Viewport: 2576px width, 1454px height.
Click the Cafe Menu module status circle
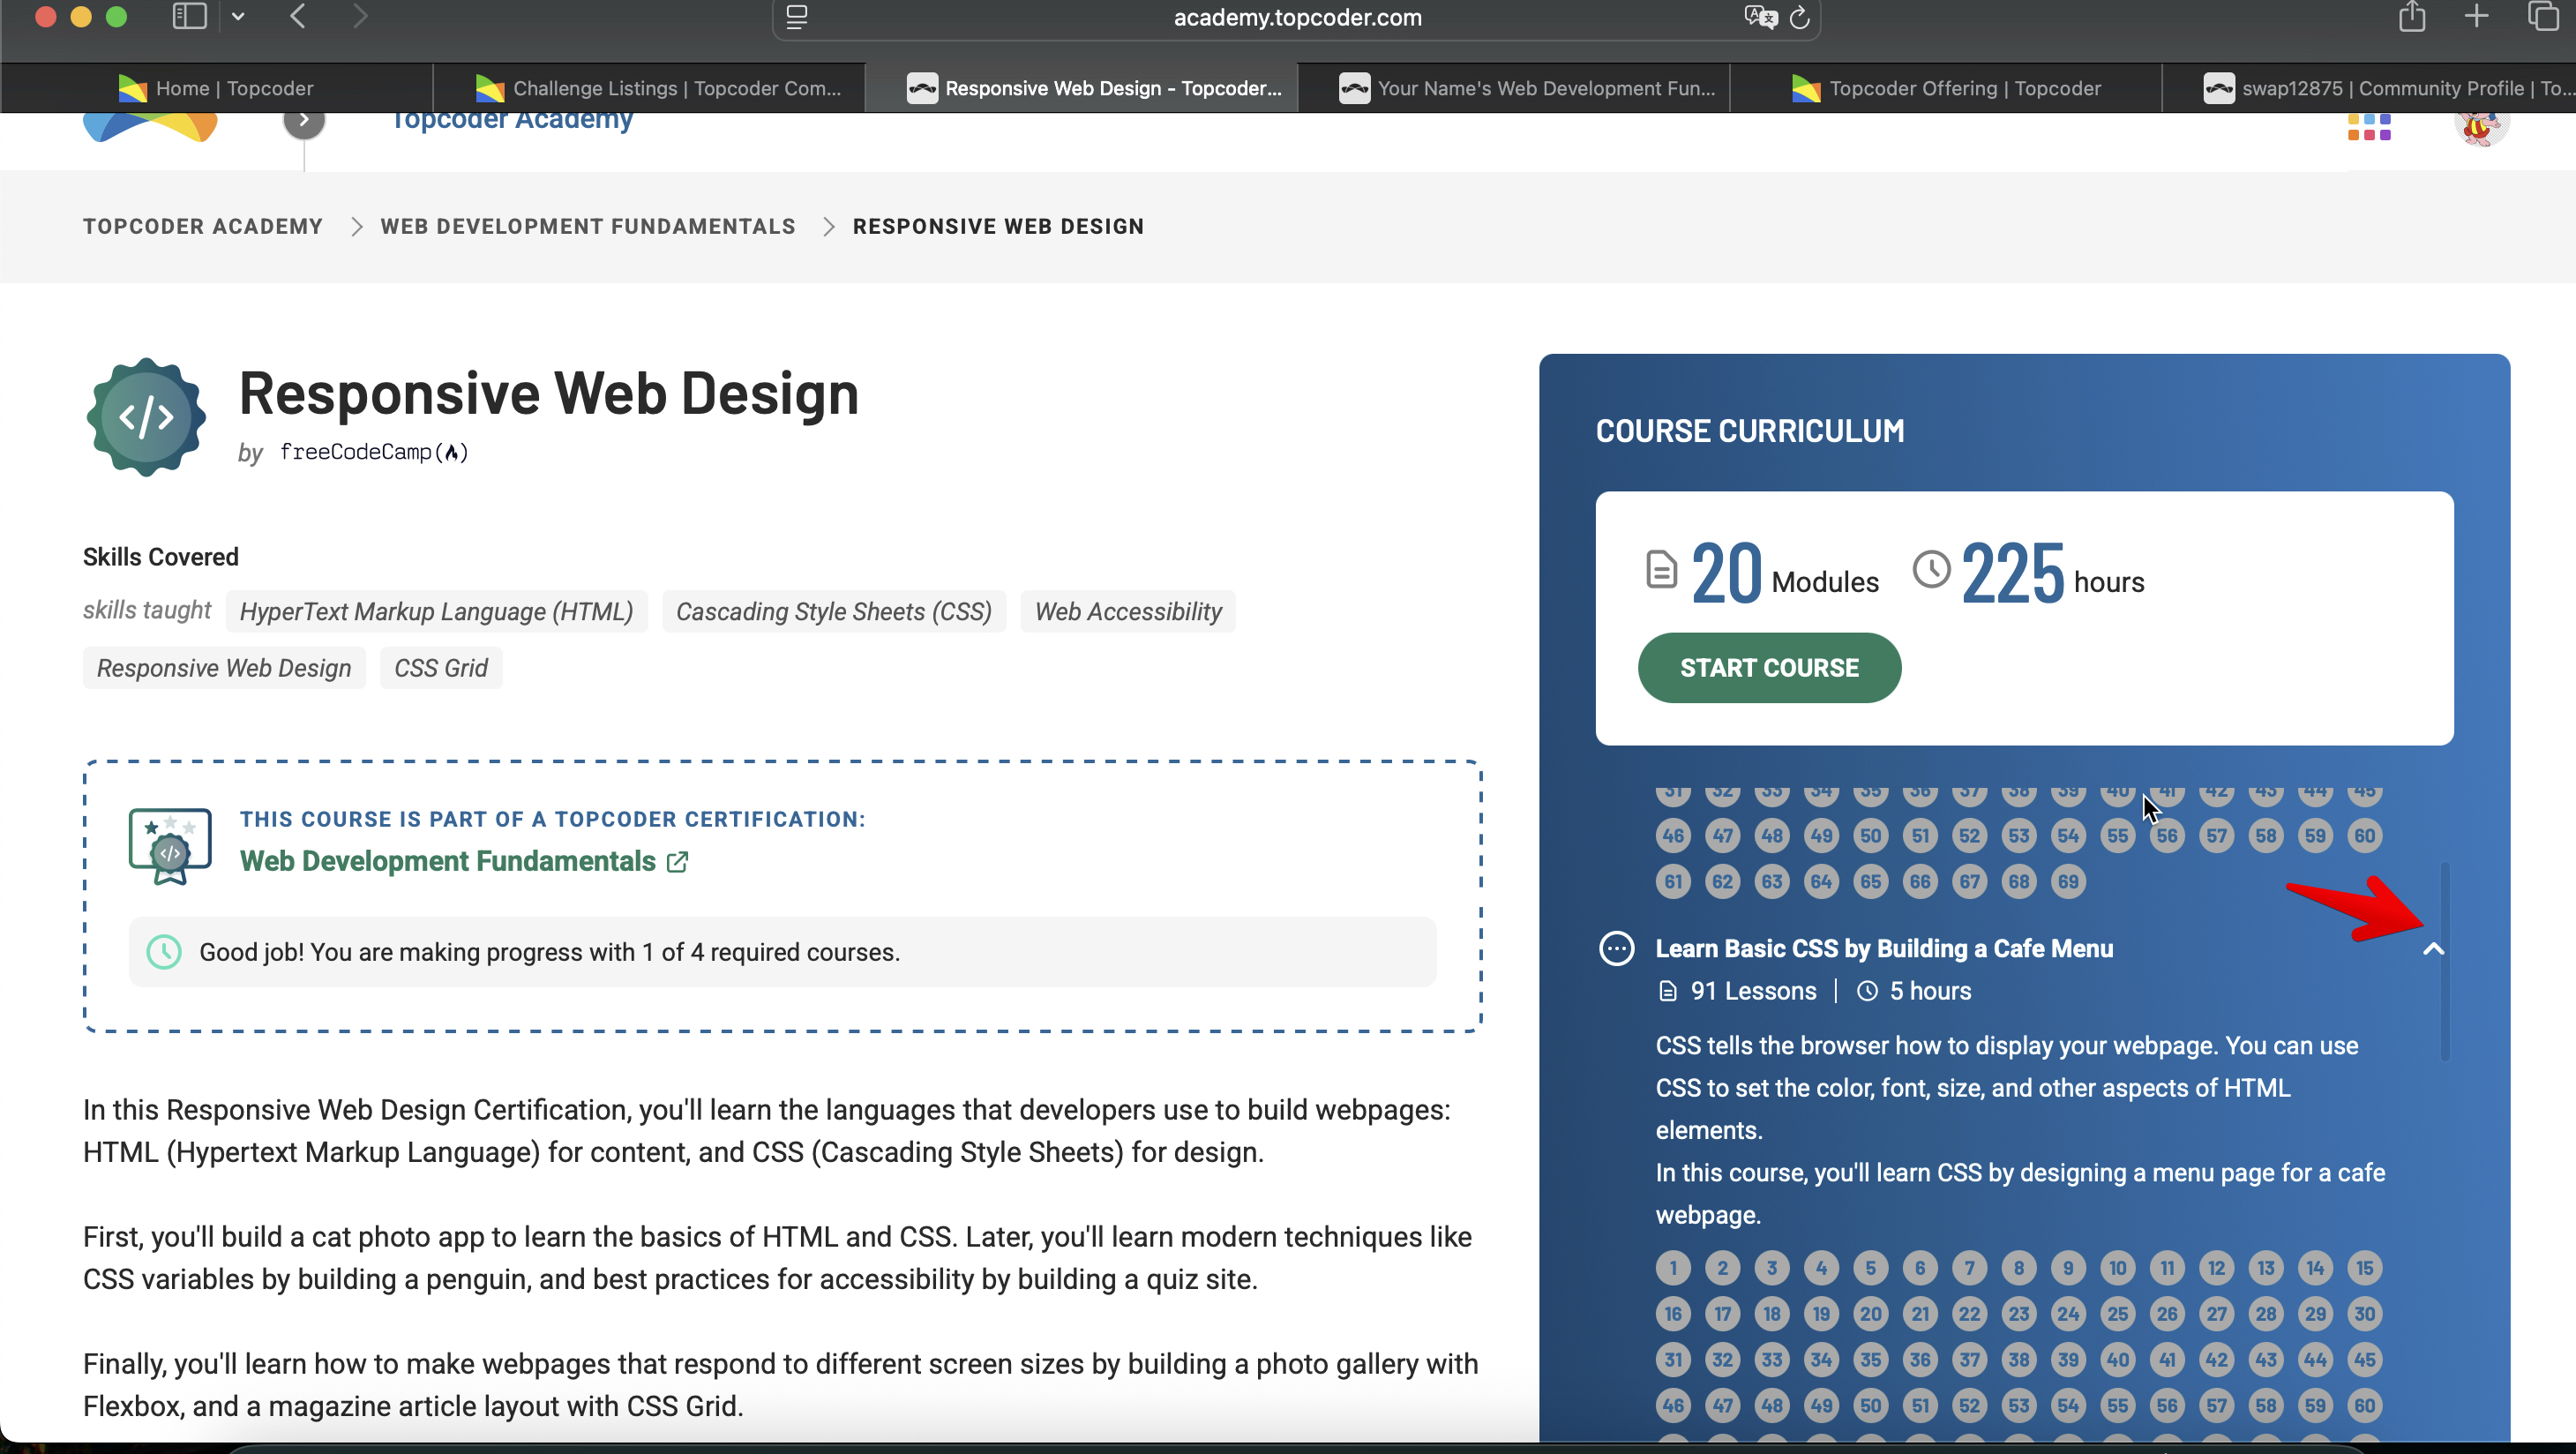1617,948
